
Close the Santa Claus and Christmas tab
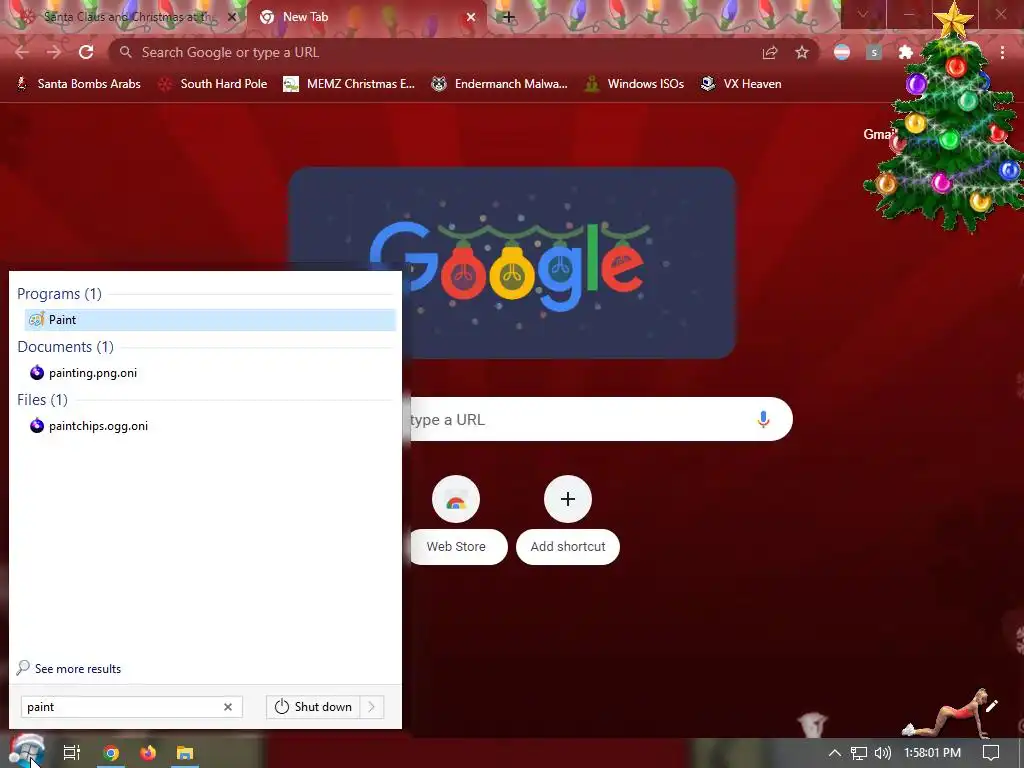(x=232, y=17)
